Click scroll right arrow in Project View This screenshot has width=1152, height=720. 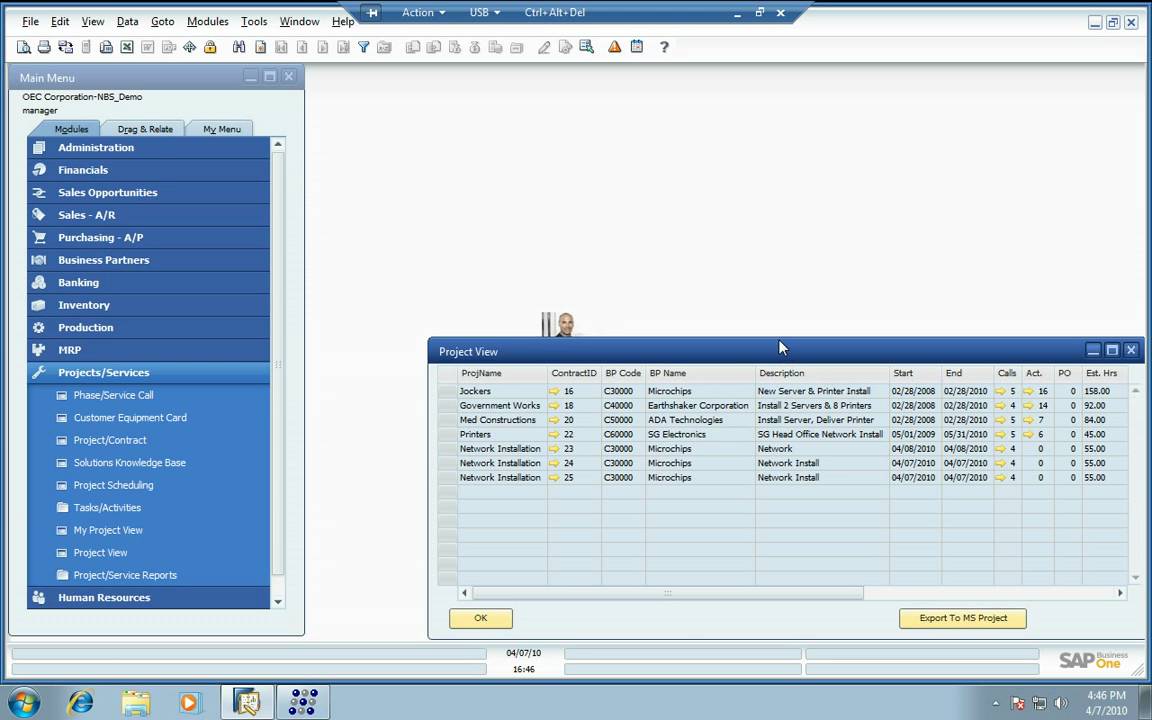1120,593
